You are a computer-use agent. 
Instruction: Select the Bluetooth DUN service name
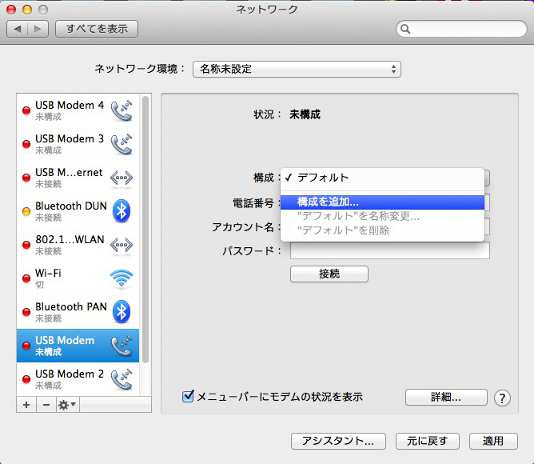click(71, 206)
